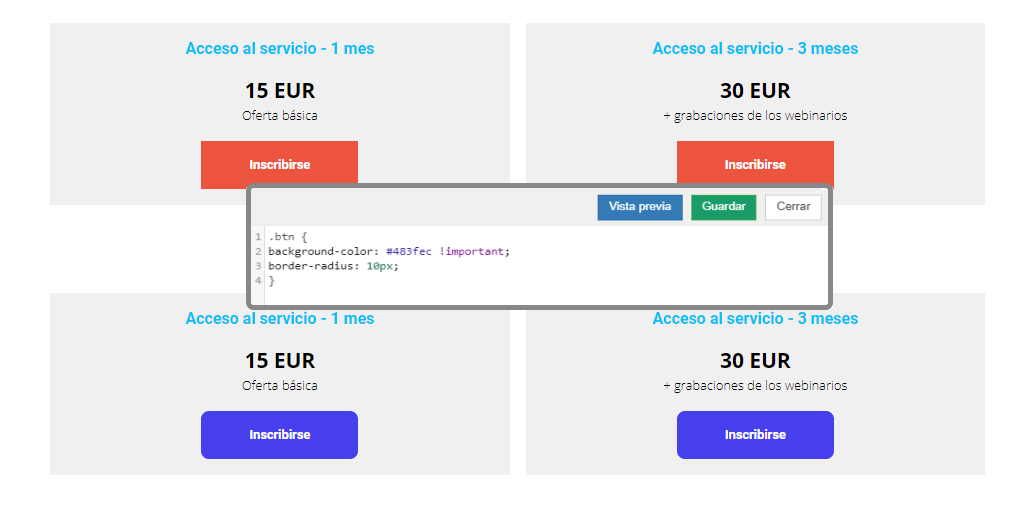This screenshot has width=1036, height=516.
Task: Click the 3 meses heading in the red-button card
Action: coord(755,48)
